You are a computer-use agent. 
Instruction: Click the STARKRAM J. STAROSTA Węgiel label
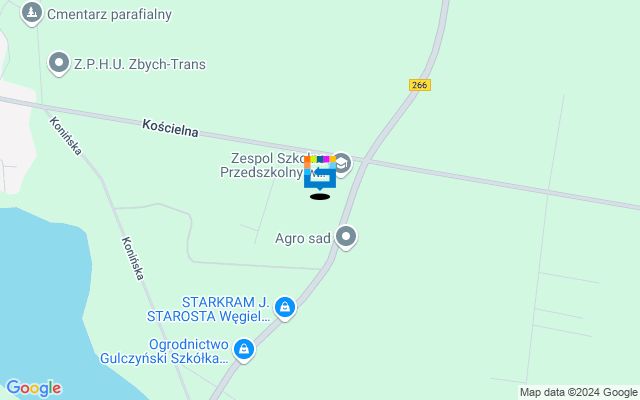(x=208, y=309)
